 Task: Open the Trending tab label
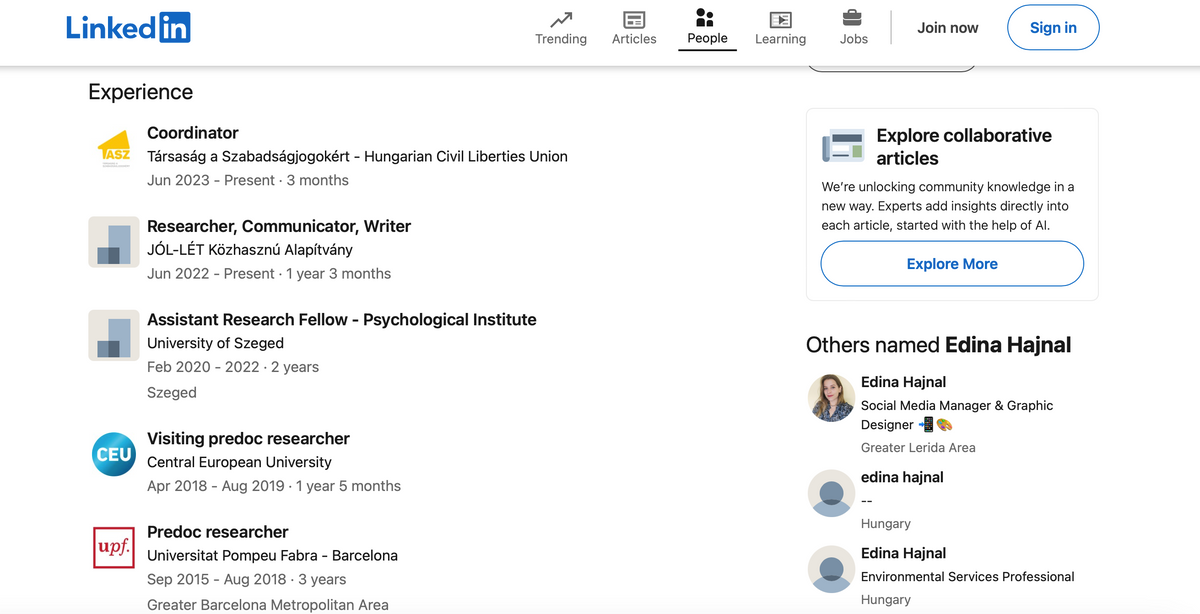[561, 39]
